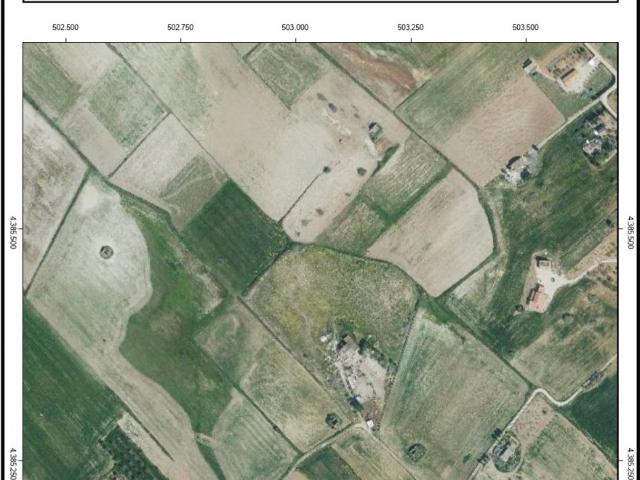Click the right-side 4.385.500 northing label
Image resolution: width=640 pixels, height=480 pixels.
(631, 233)
